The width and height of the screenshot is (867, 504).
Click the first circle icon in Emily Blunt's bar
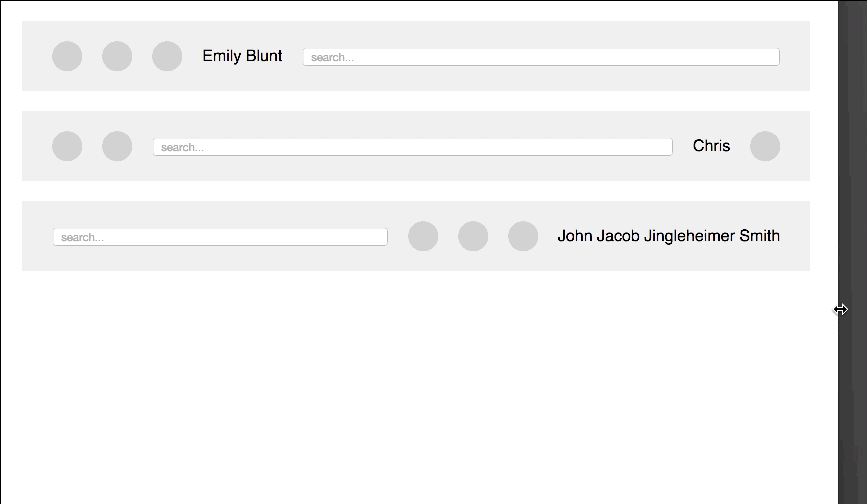tap(67, 56)
